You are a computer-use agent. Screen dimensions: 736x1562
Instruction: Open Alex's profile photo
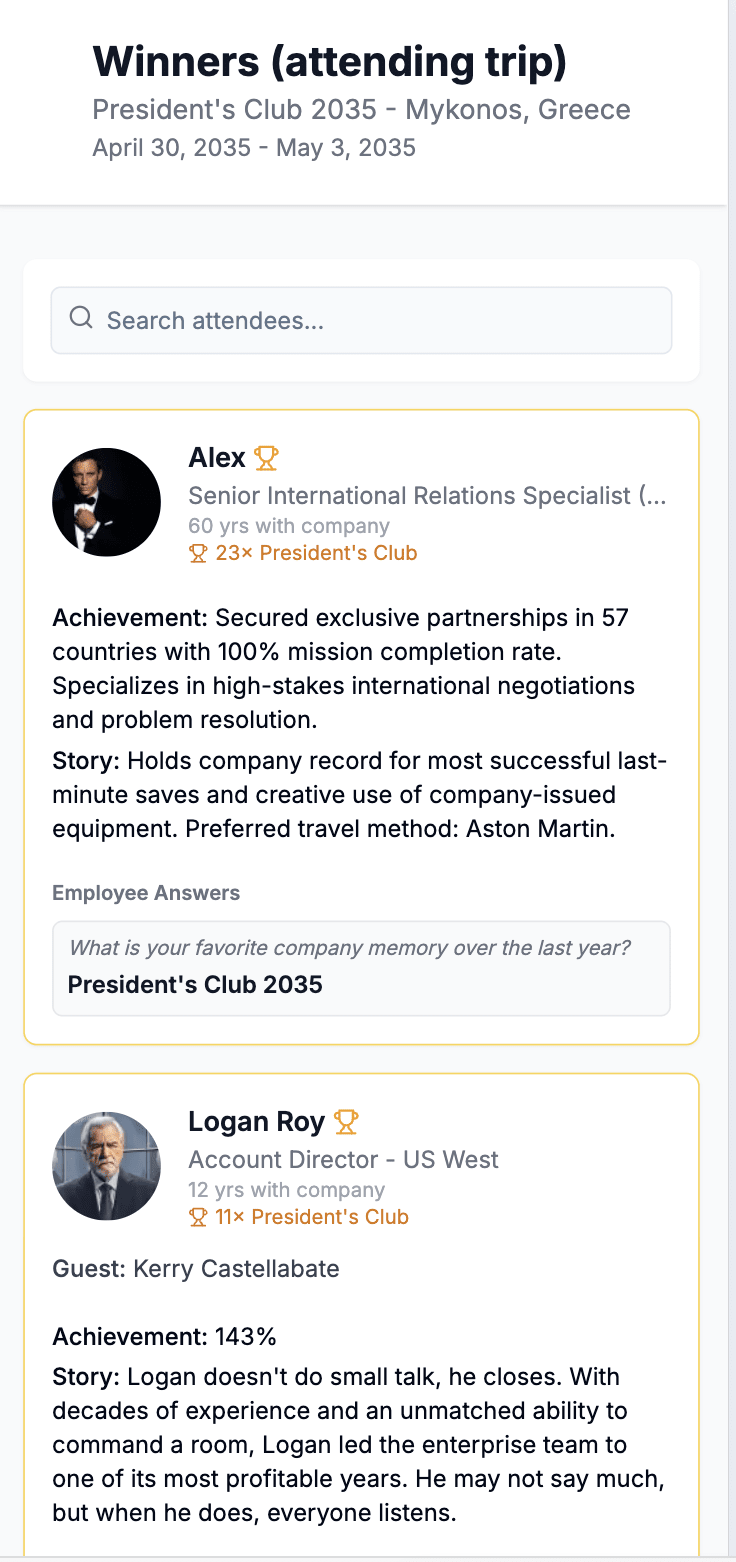click(106, 502)
